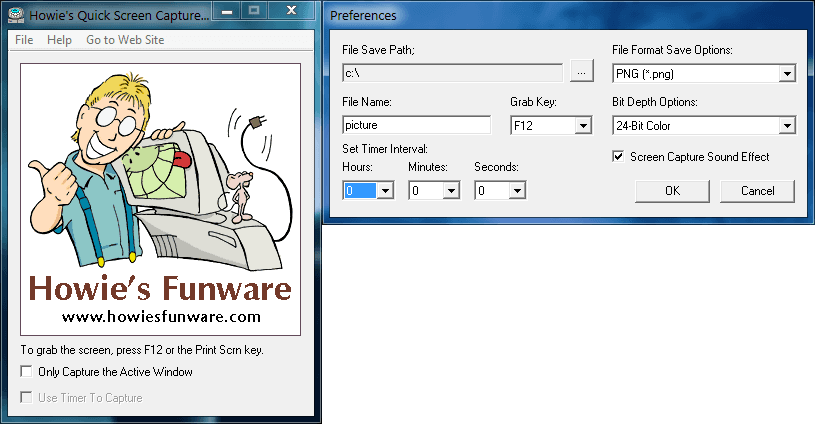Image resolution: width=815 pixels, height=424 pixels.
Task: Click the Howie's Funware cartoon logo image
Action: coord(161,200)
